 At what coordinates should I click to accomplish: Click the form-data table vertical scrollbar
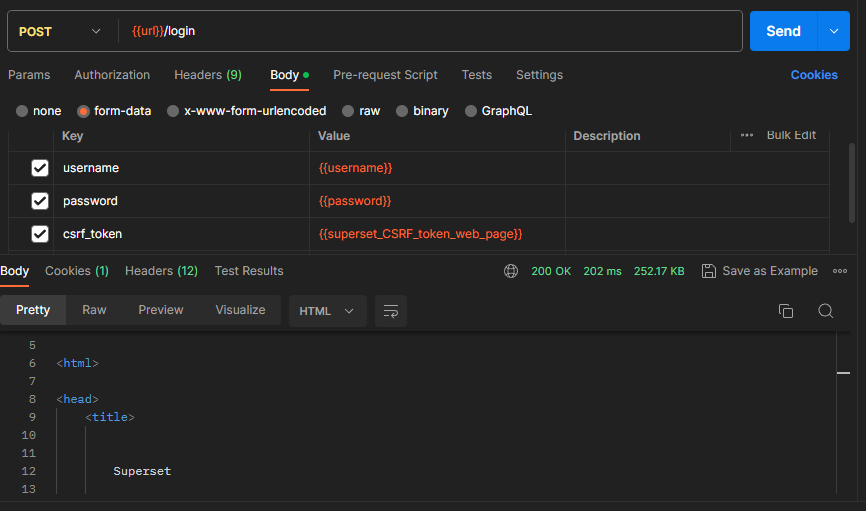(x=852, y=183)
